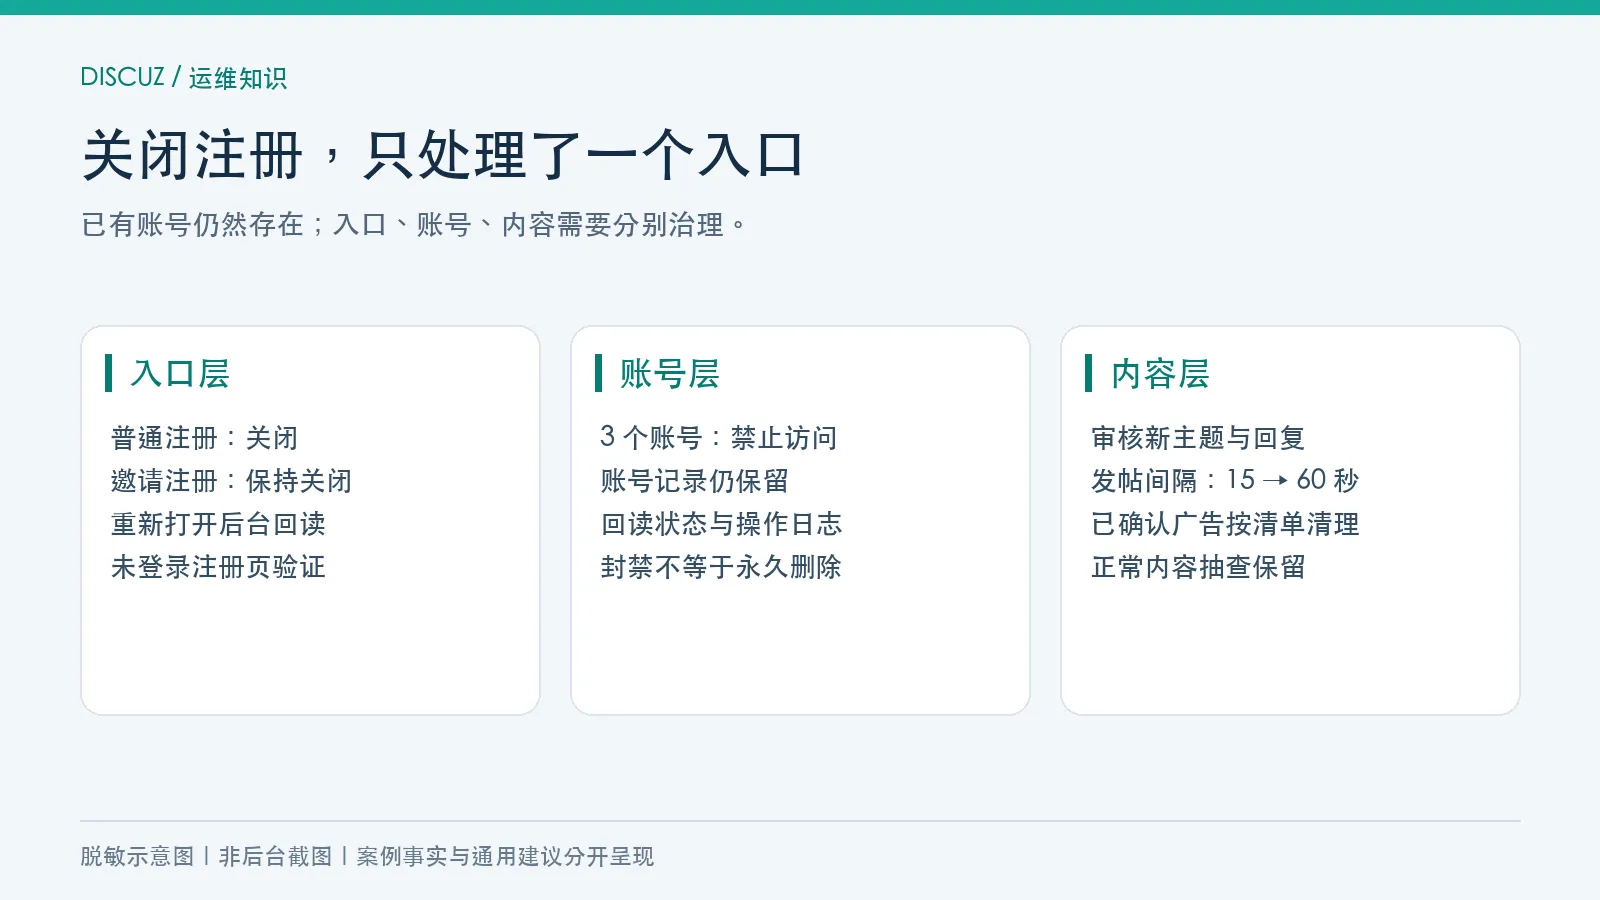Click the line '封禁不等于永久删除'
The height and width of the screenshot is (900, 1600).
pos(721,567)
